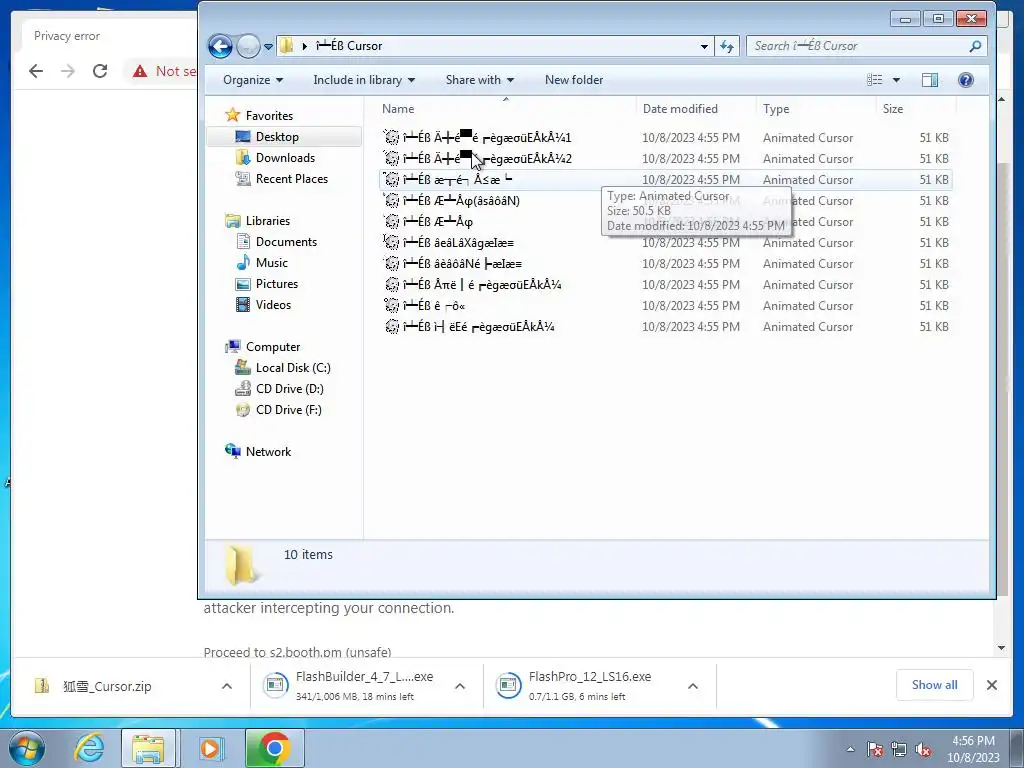This screenshot has height=768, width=1024.
Task: Open downloaded Cursor.zip file
Action: tap(107, 686)
